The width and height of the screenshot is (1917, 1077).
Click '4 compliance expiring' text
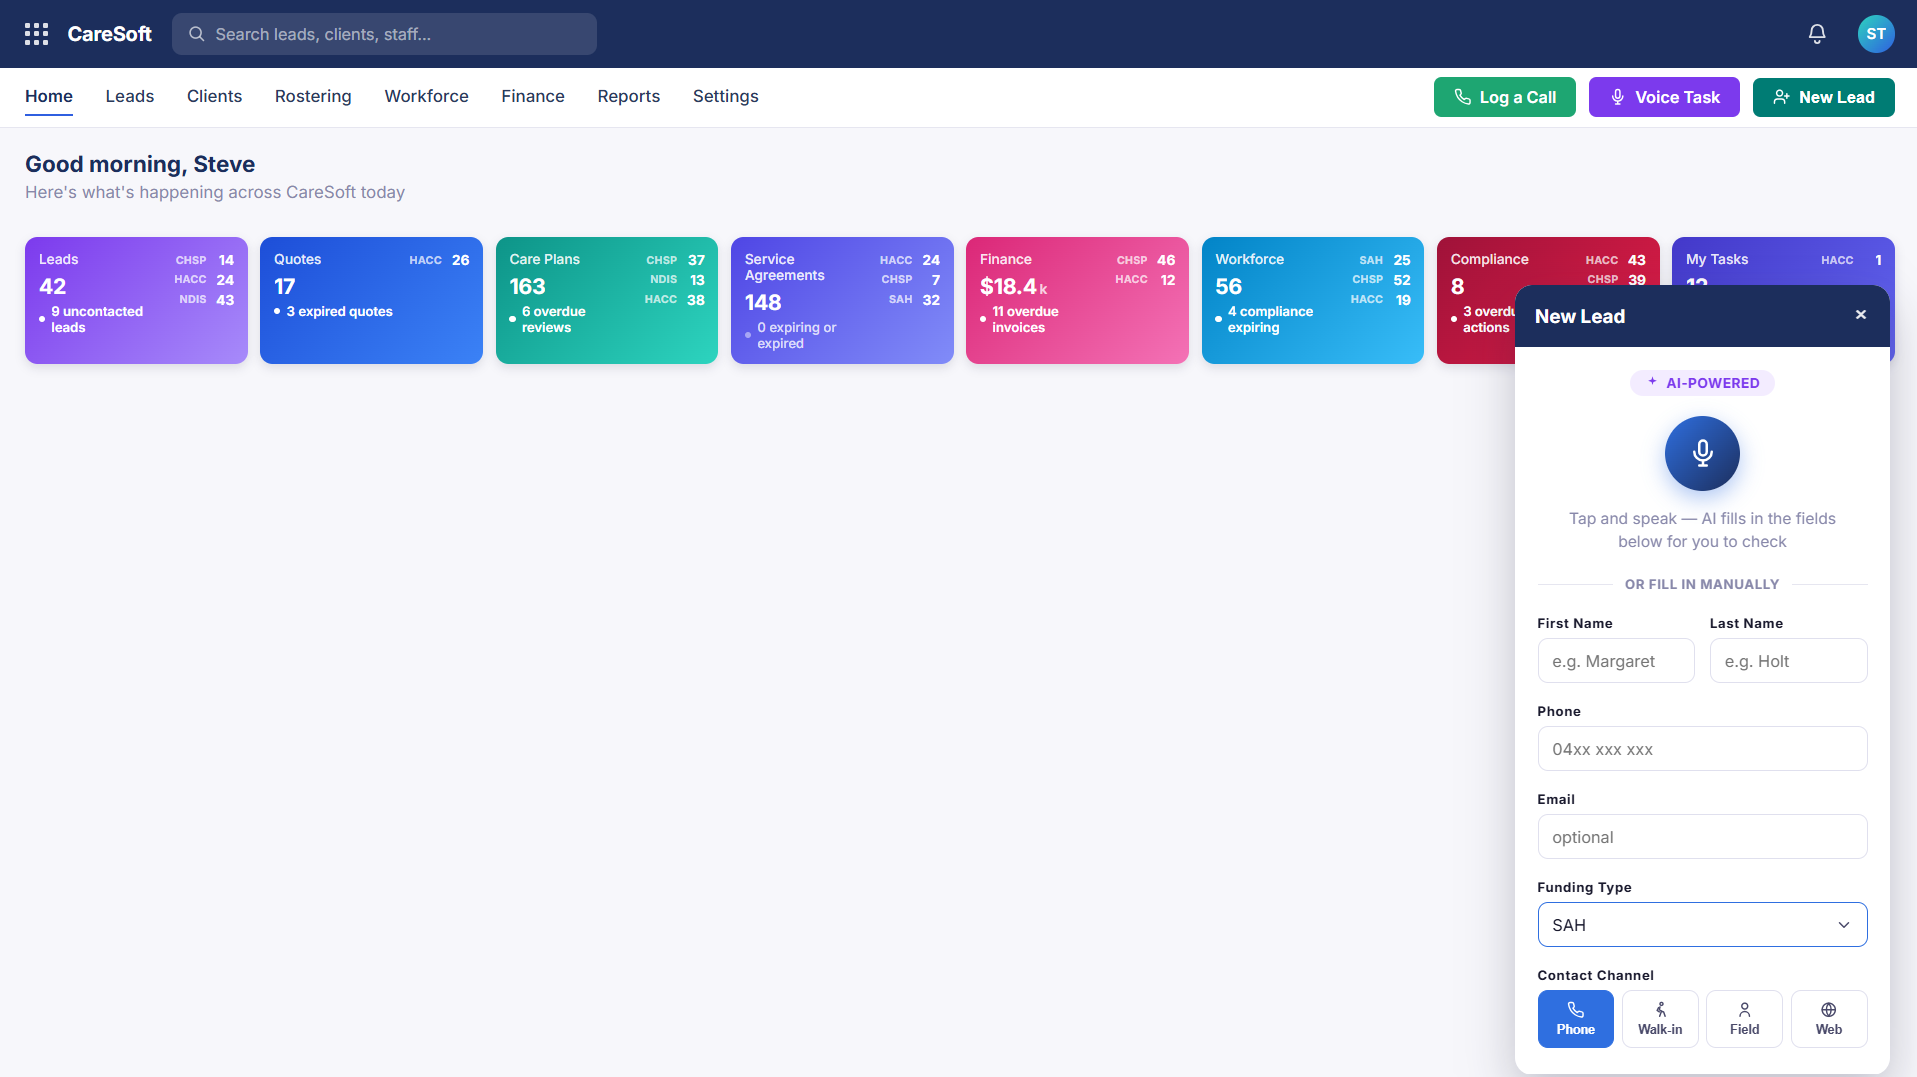tap(1270, 319)
